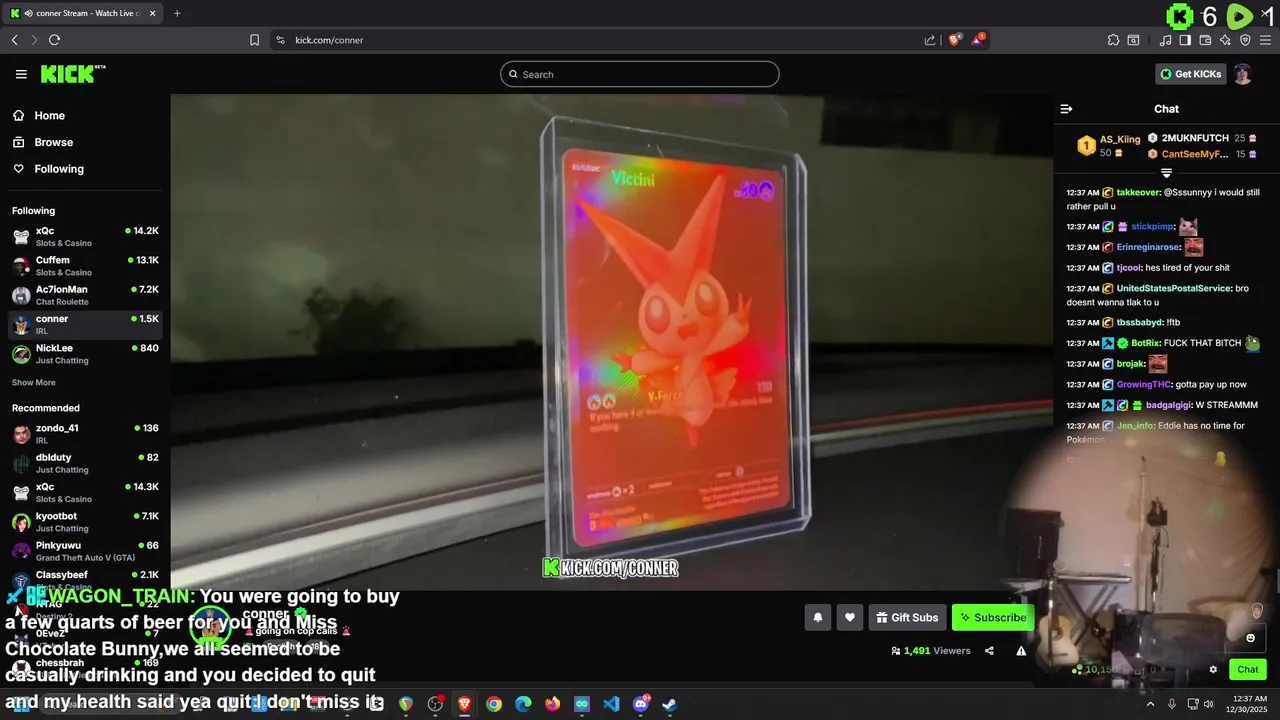Open Pinkyuwu recommended channel
The width and height of the screenshot is (1280, 720).
pyautogui.click(x=85, y=551)
